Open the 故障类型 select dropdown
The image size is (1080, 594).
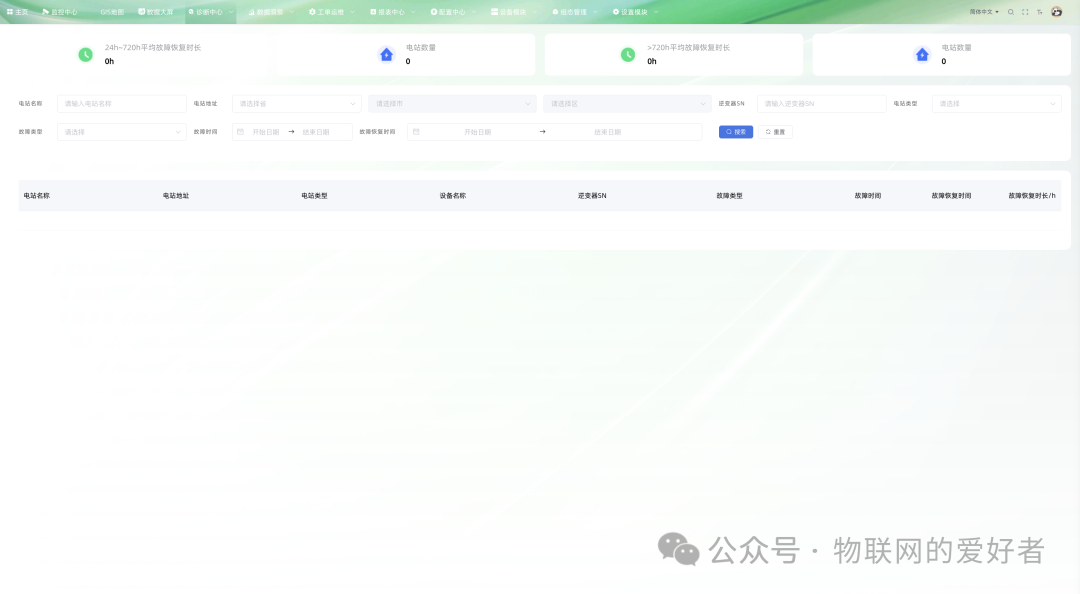coord(121,132)
